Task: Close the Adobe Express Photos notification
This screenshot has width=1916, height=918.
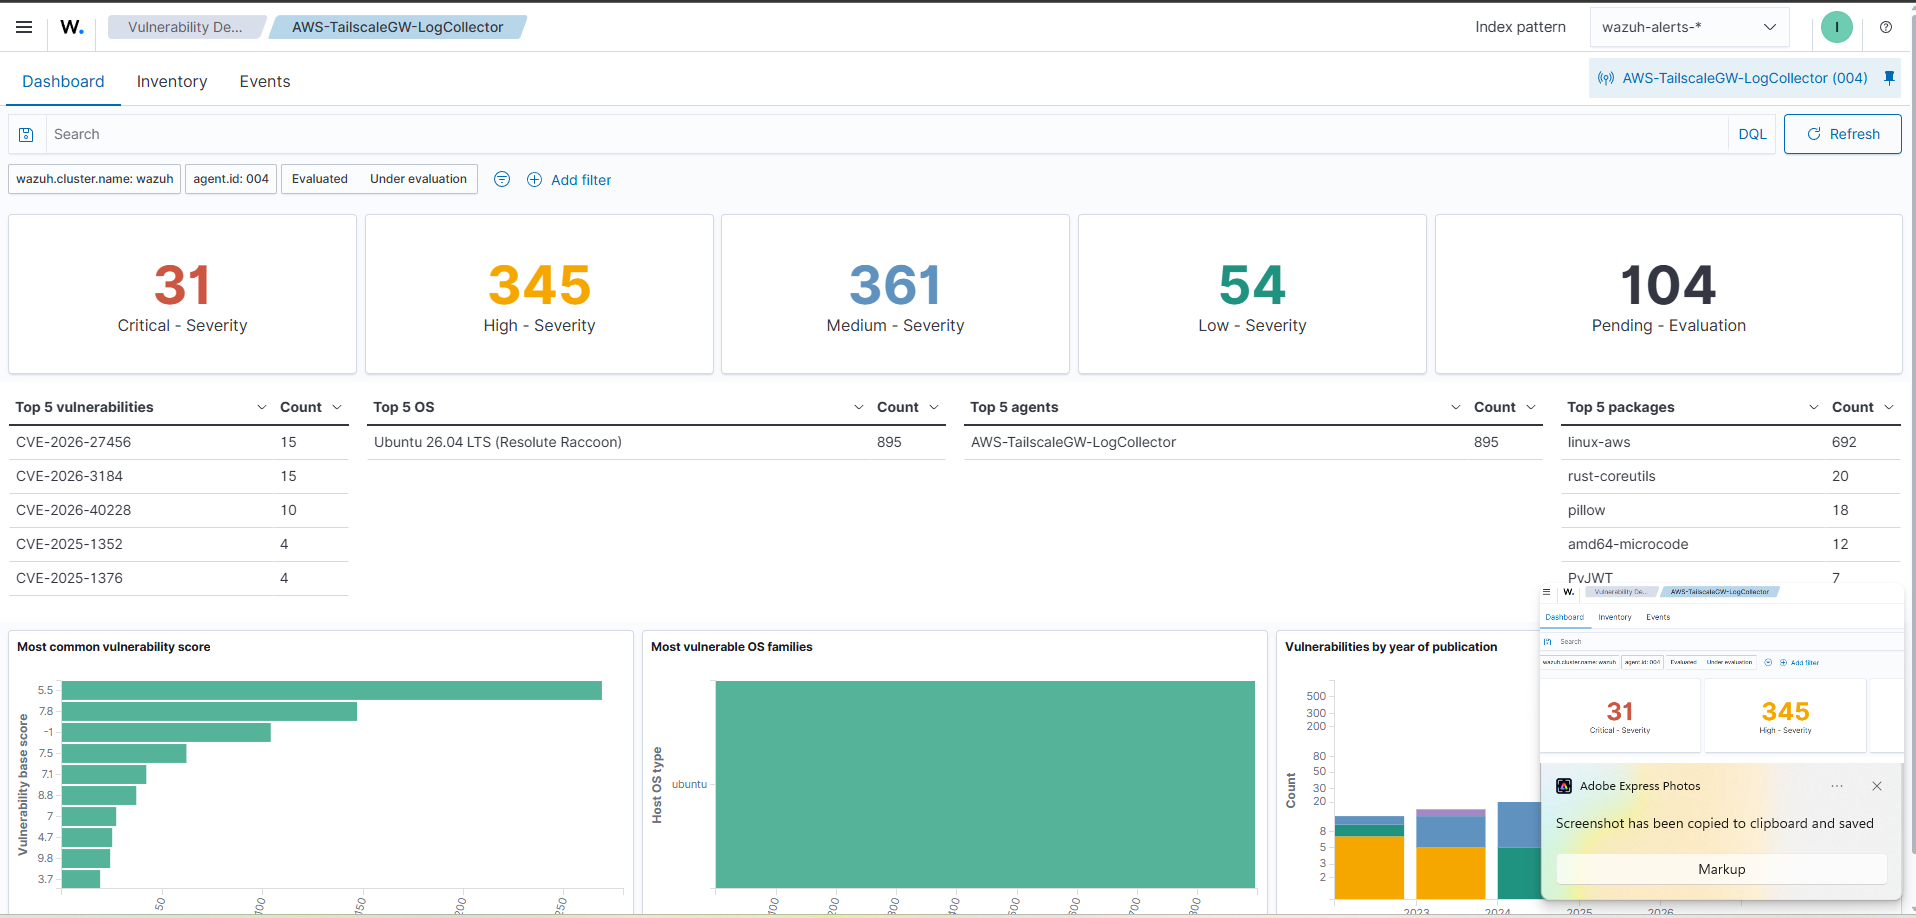Action: click(x=1877, y=786)
